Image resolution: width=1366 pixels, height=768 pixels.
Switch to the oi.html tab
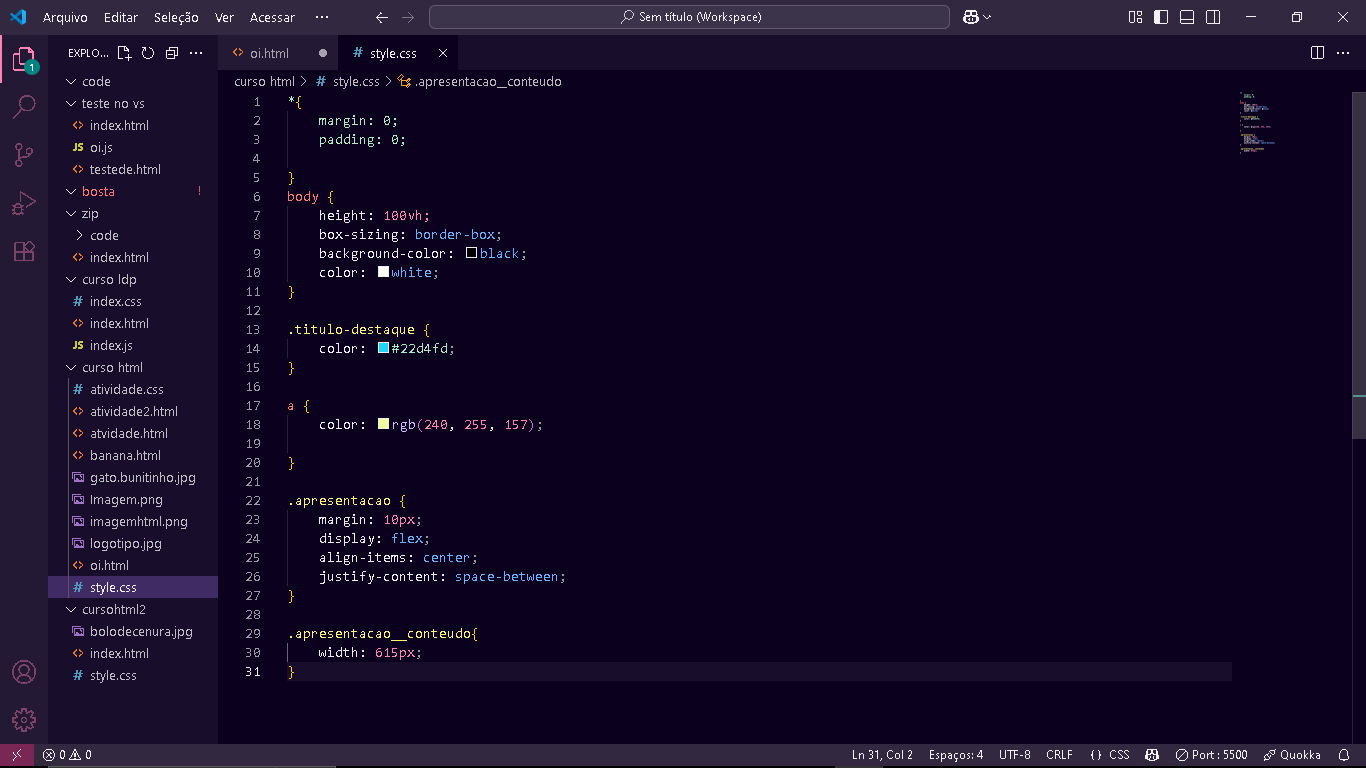pos(269,53)
